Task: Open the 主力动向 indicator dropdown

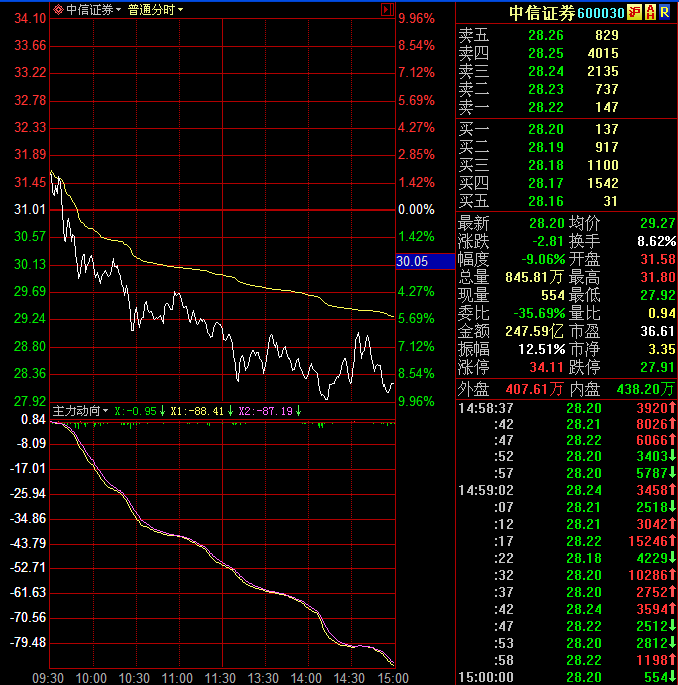Action: [x=80, y=411]
